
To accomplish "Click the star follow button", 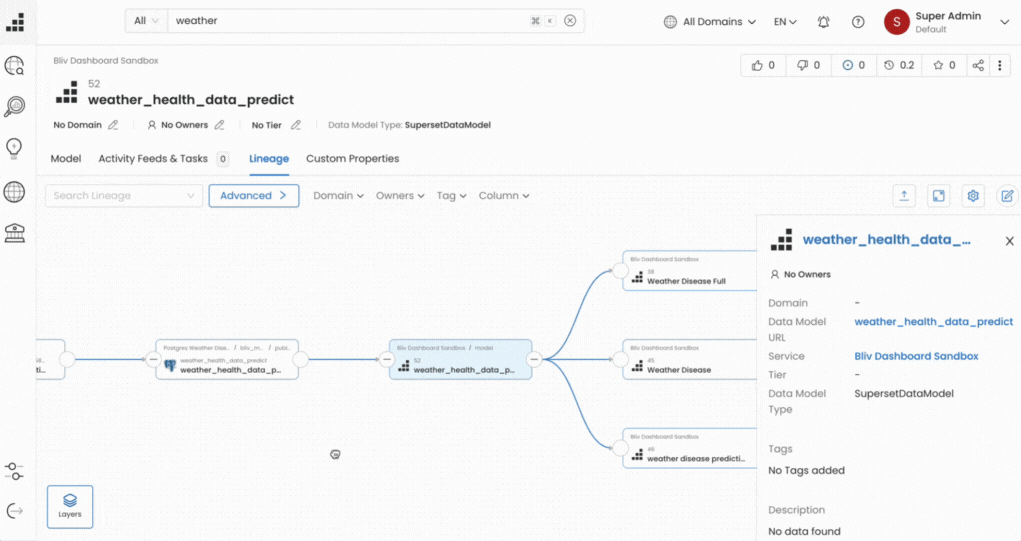I will click(944, 65).
